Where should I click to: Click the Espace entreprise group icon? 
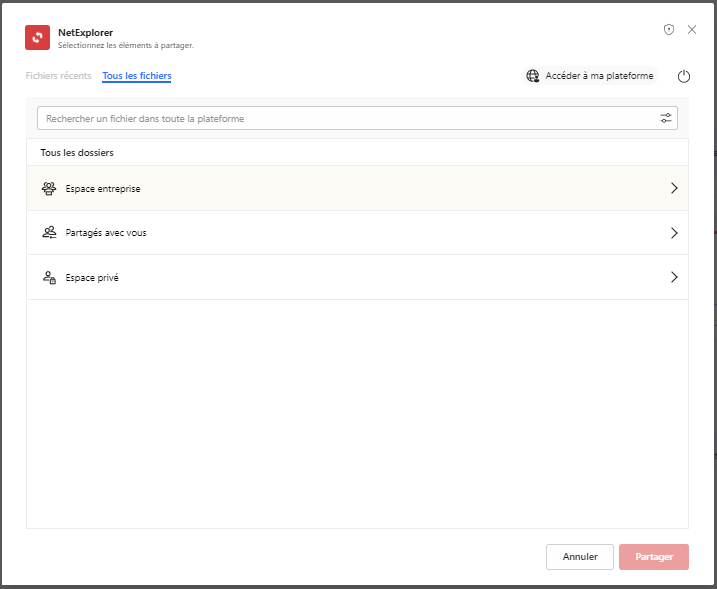tap(49, 188)
